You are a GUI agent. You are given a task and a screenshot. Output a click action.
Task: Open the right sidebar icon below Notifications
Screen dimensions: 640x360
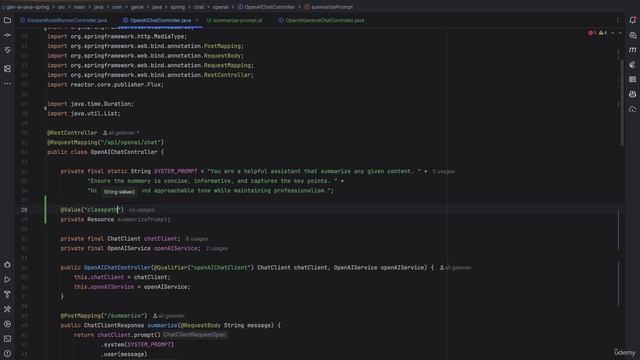coord(633,35)
